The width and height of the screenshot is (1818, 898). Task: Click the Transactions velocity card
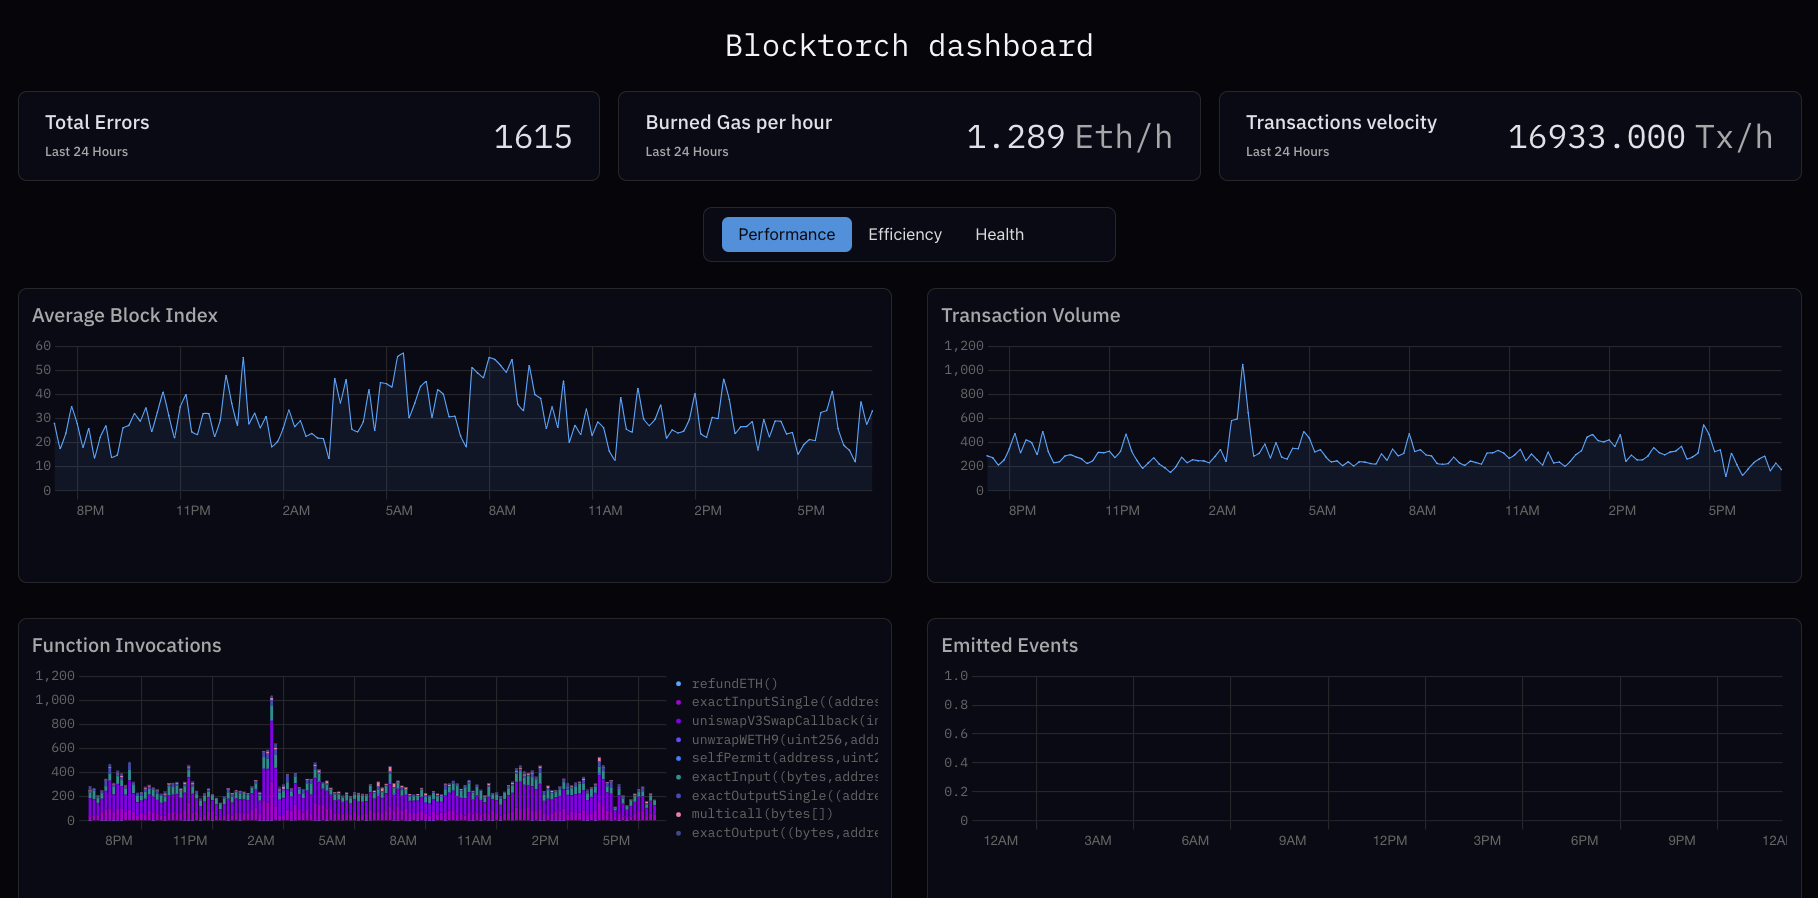(1510, 136)
